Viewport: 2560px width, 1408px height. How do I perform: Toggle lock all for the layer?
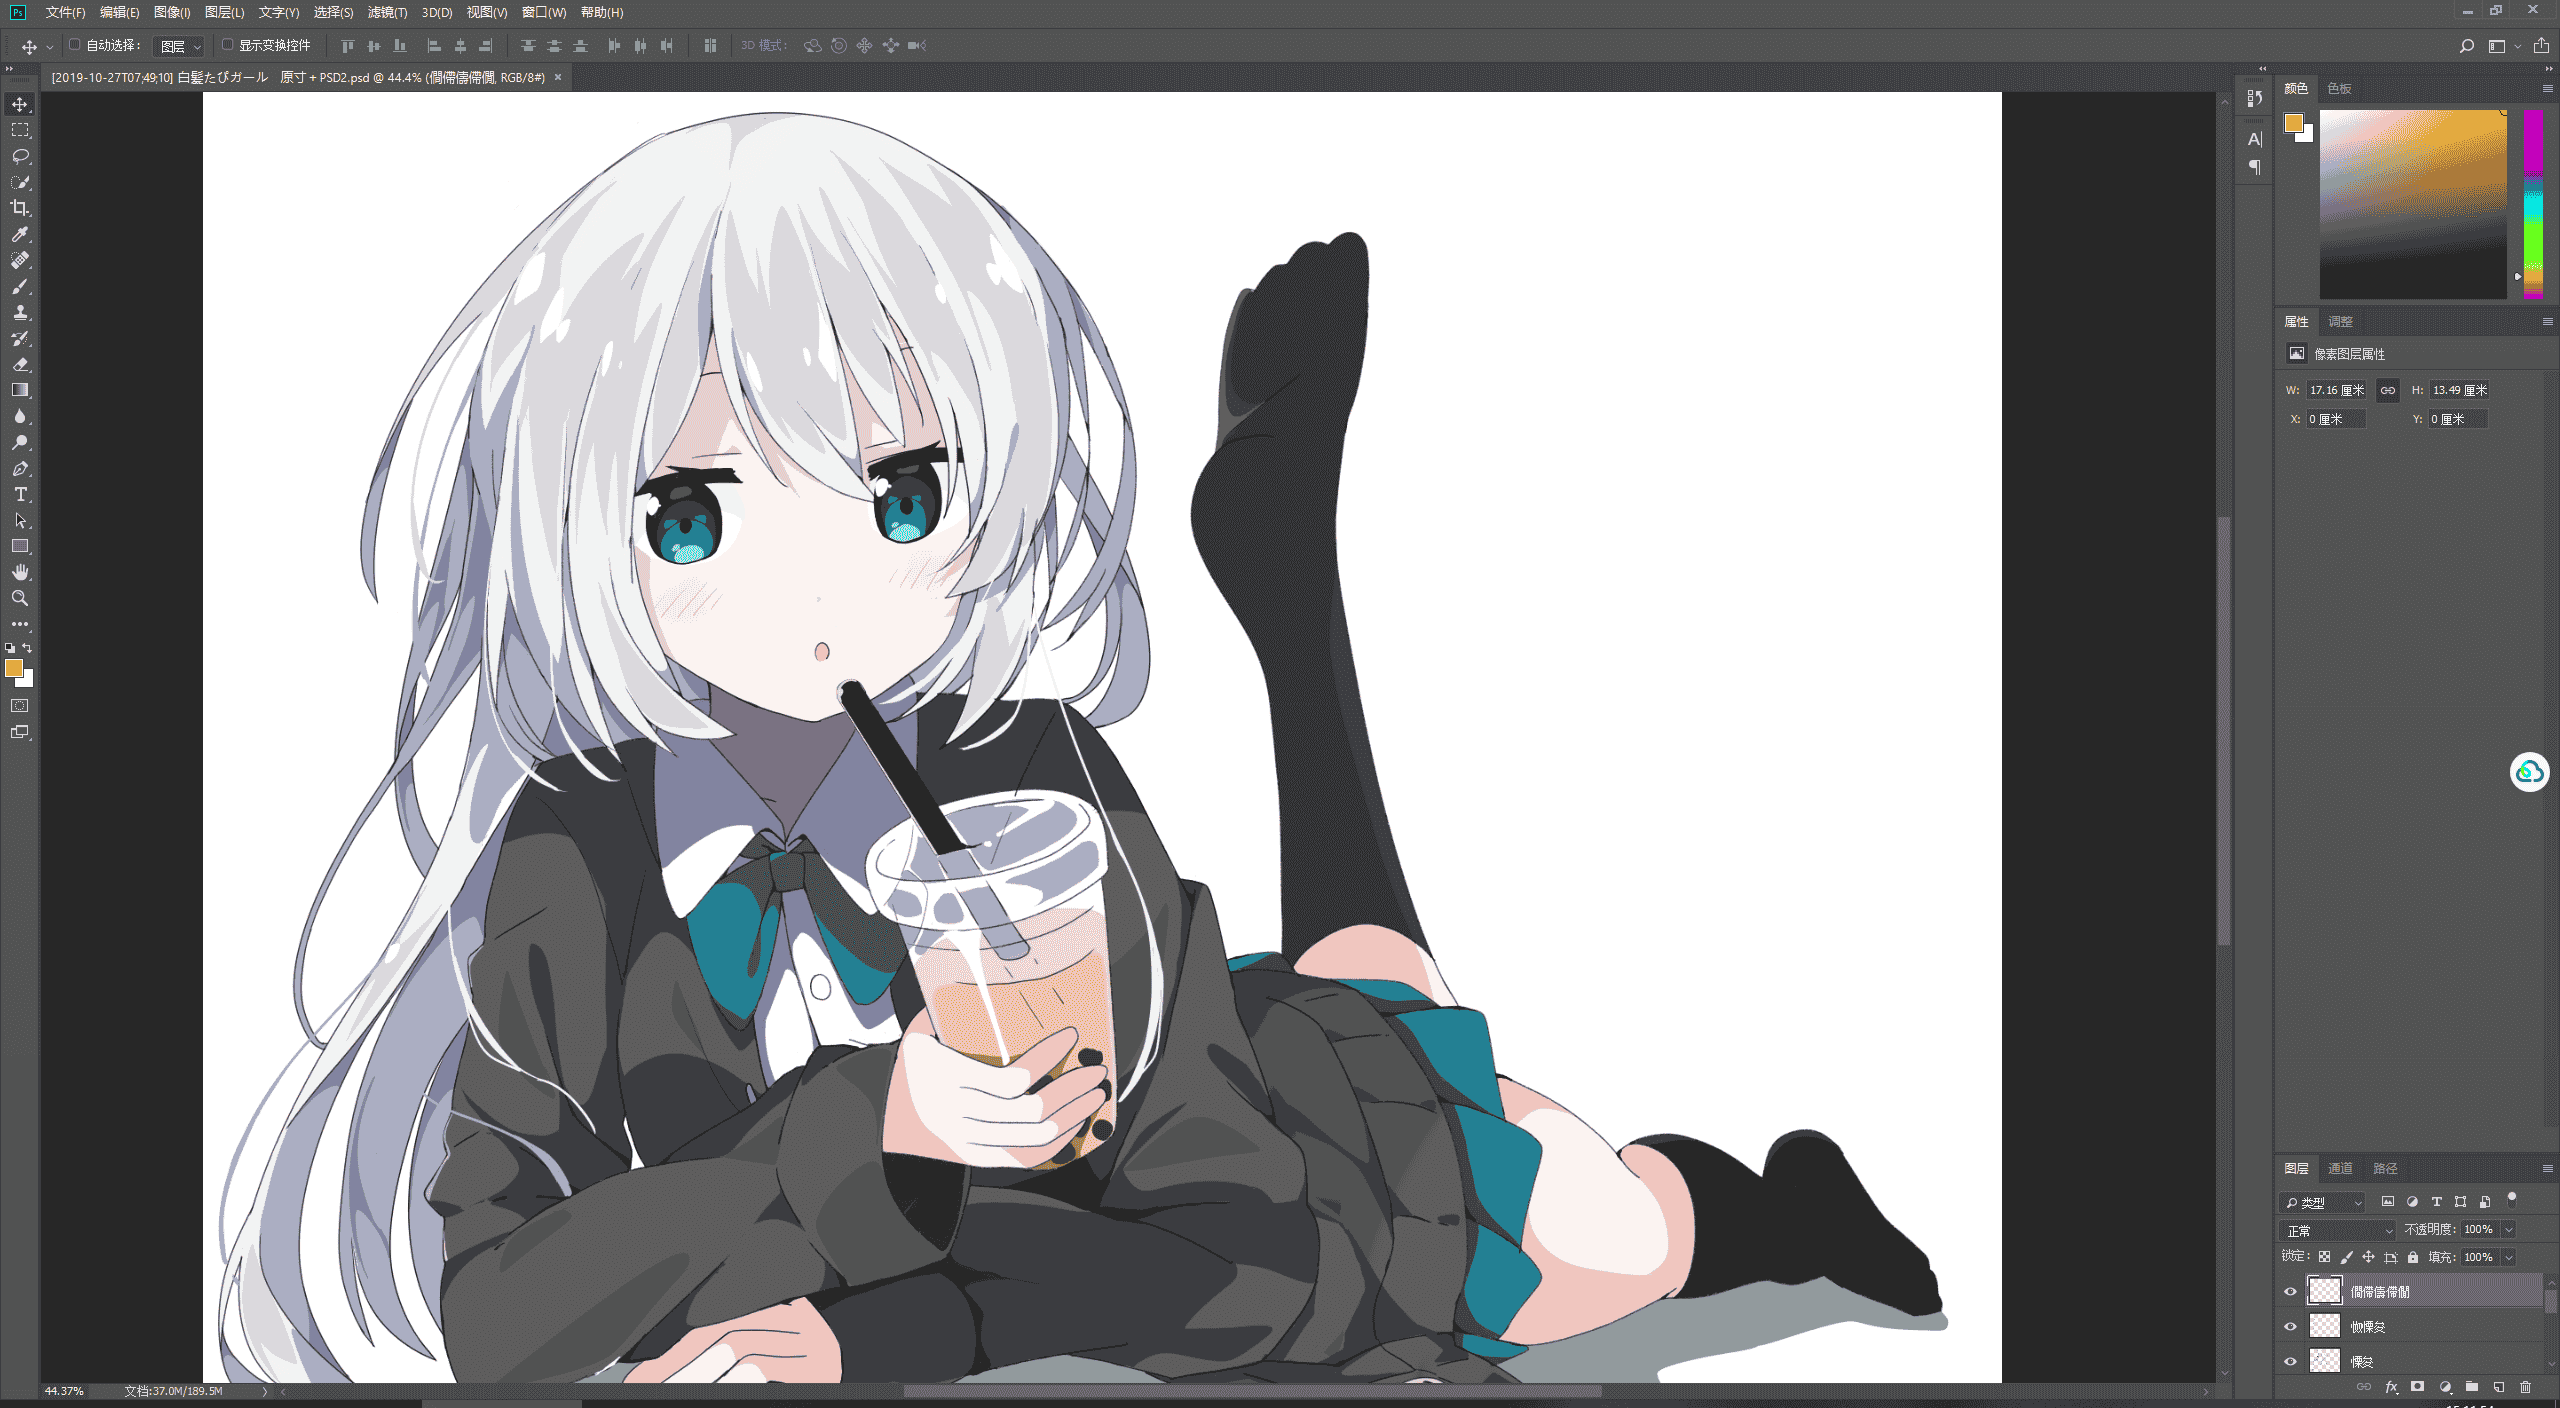[x=2413, y=1257]
